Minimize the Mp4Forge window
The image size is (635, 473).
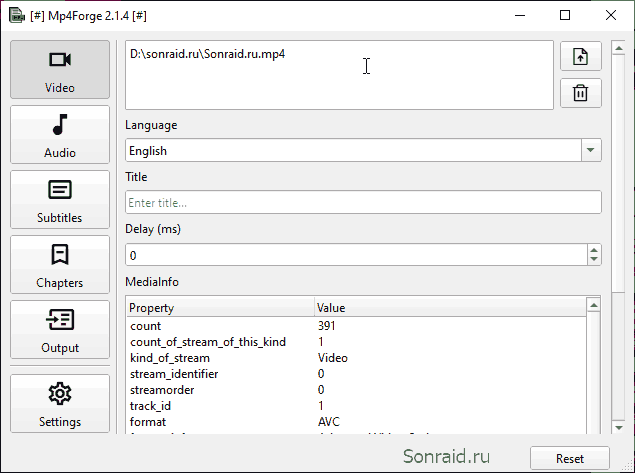coord(520,15)
